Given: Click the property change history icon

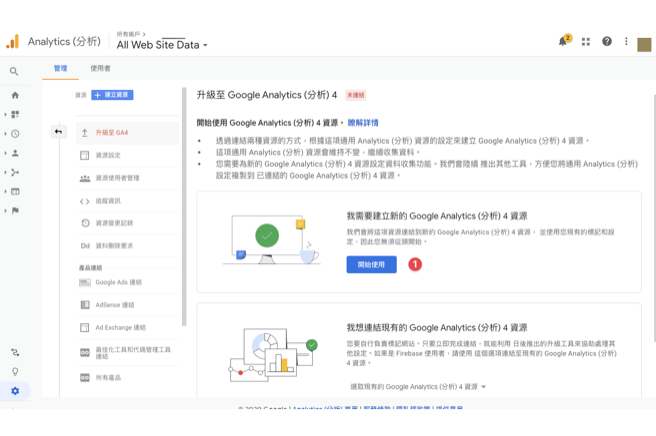Looking at the screenshot, I should tap(85, 223).
